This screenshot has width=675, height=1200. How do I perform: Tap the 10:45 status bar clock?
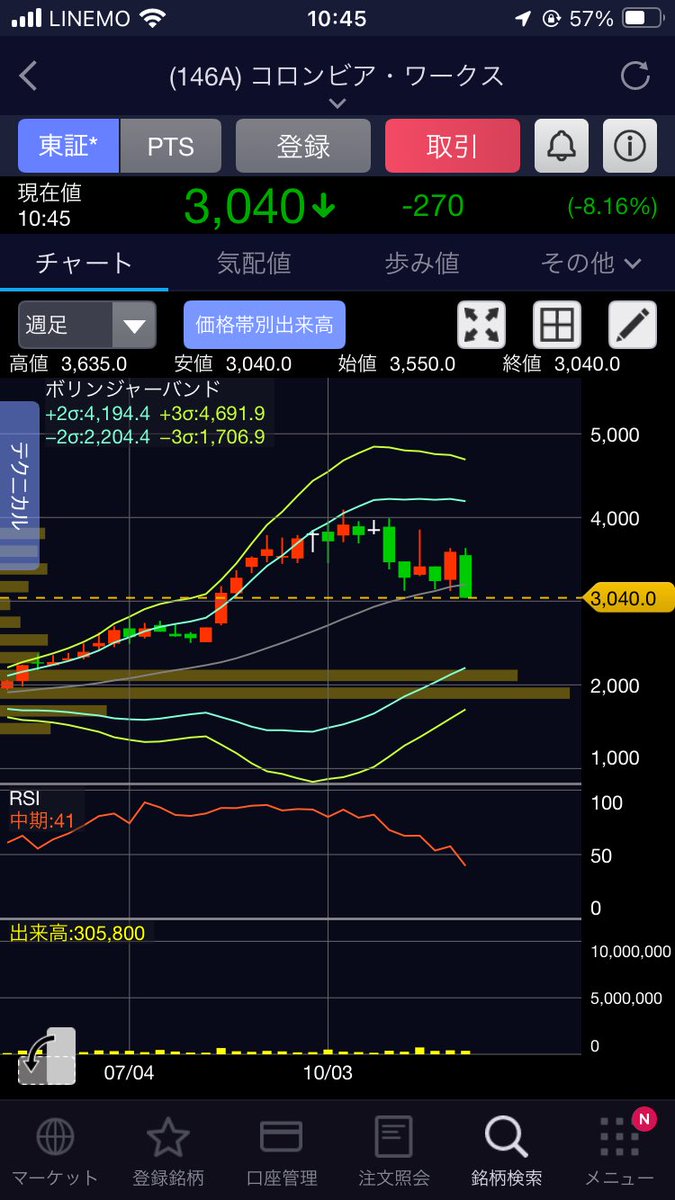[x=337, y=18]
